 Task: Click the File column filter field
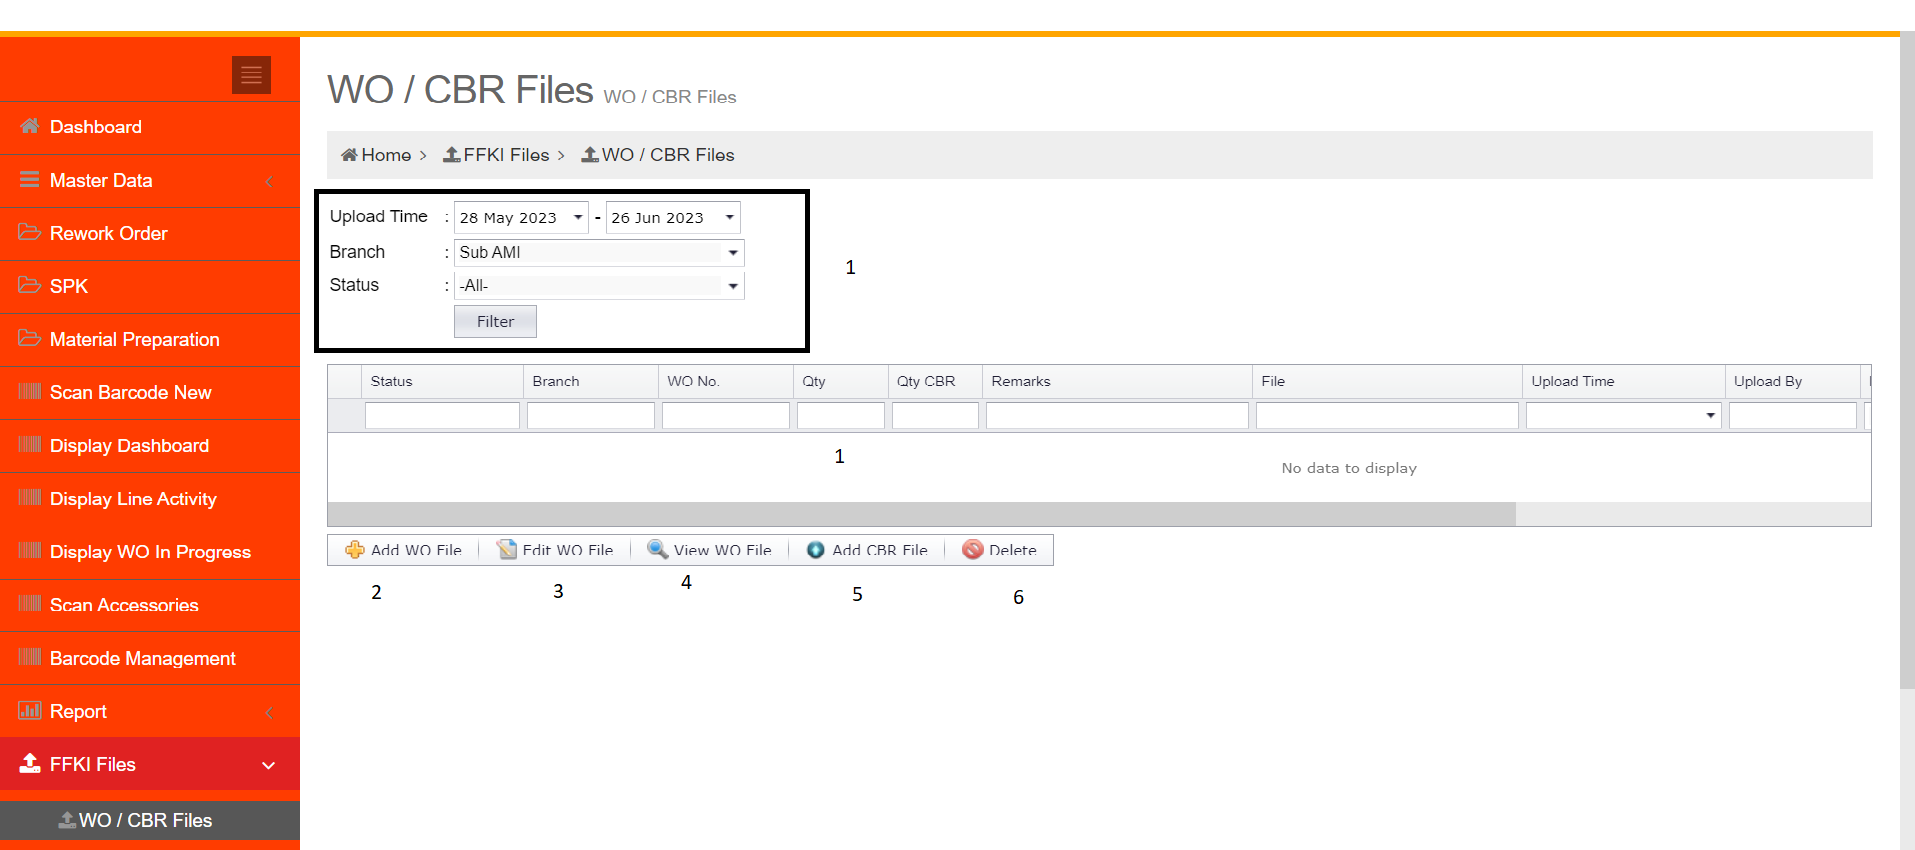pos(1387,415)
